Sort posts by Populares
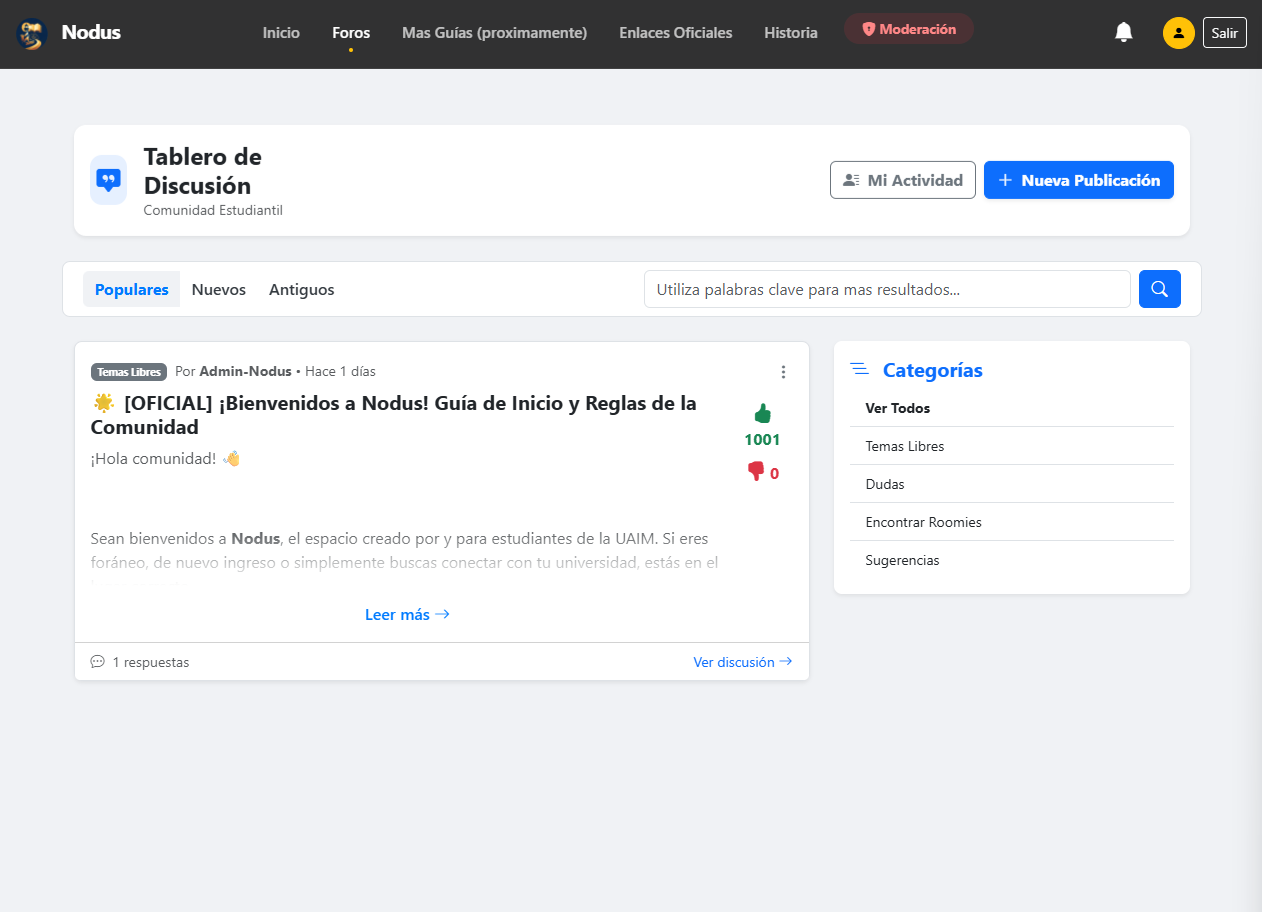The width and height of the screenshot is (1262, 912). [131, 289]
